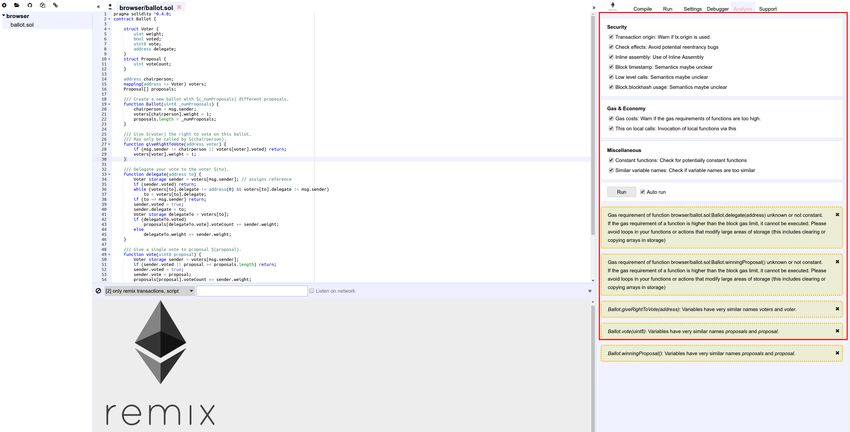Toggle Check effects reentrancy option

[x=611, y=47]
